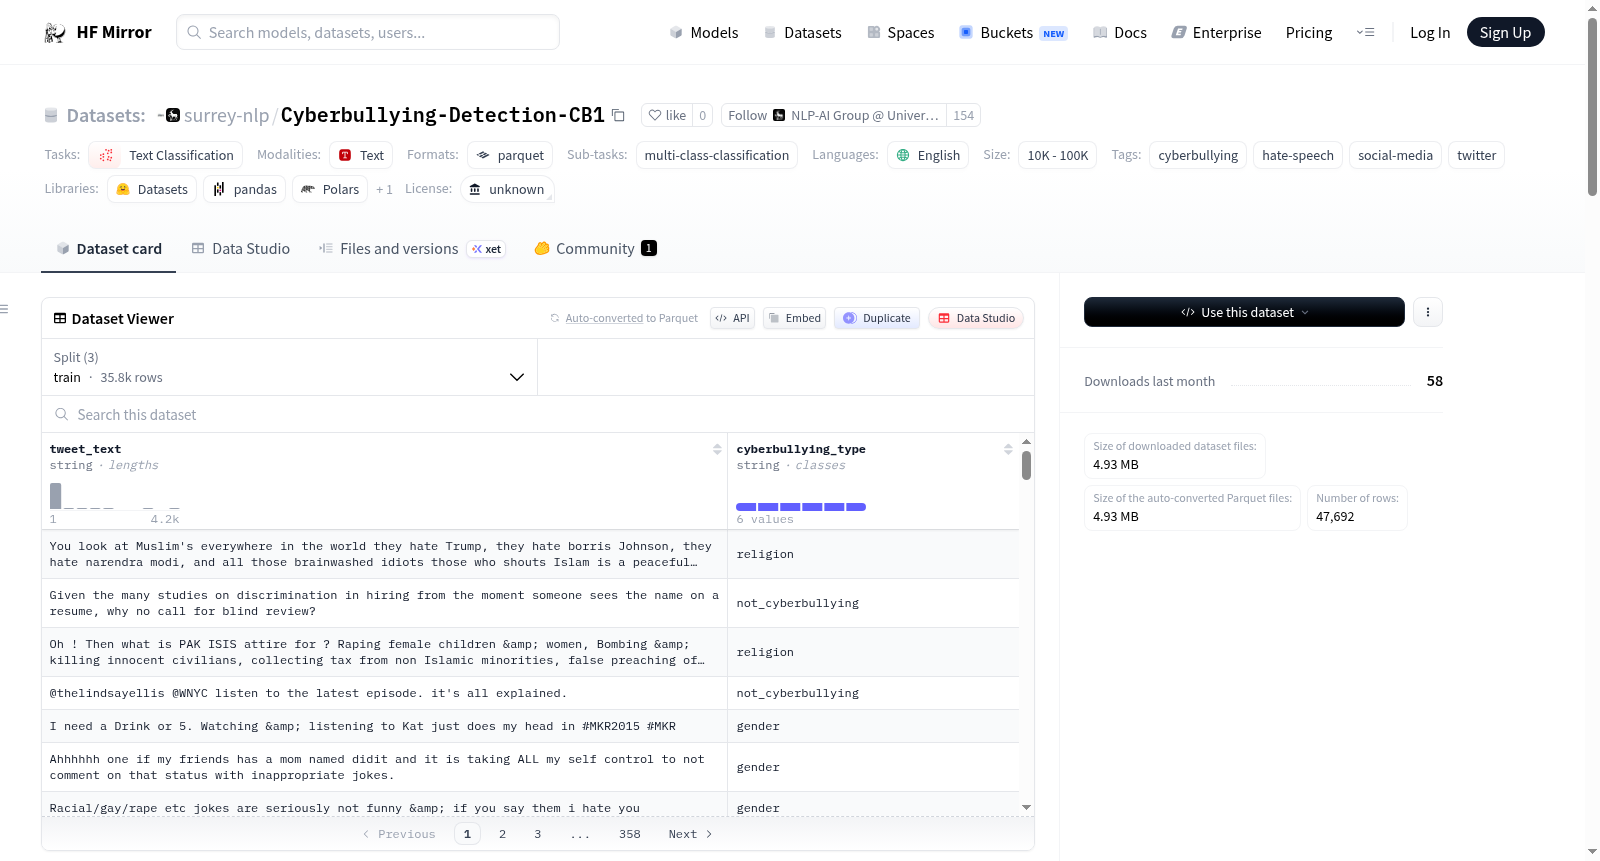Image resolution: width=1600 pixels, height=861 pixels.
Task: Follow the NLP-AI Group organization
Action: coord(833,115)
